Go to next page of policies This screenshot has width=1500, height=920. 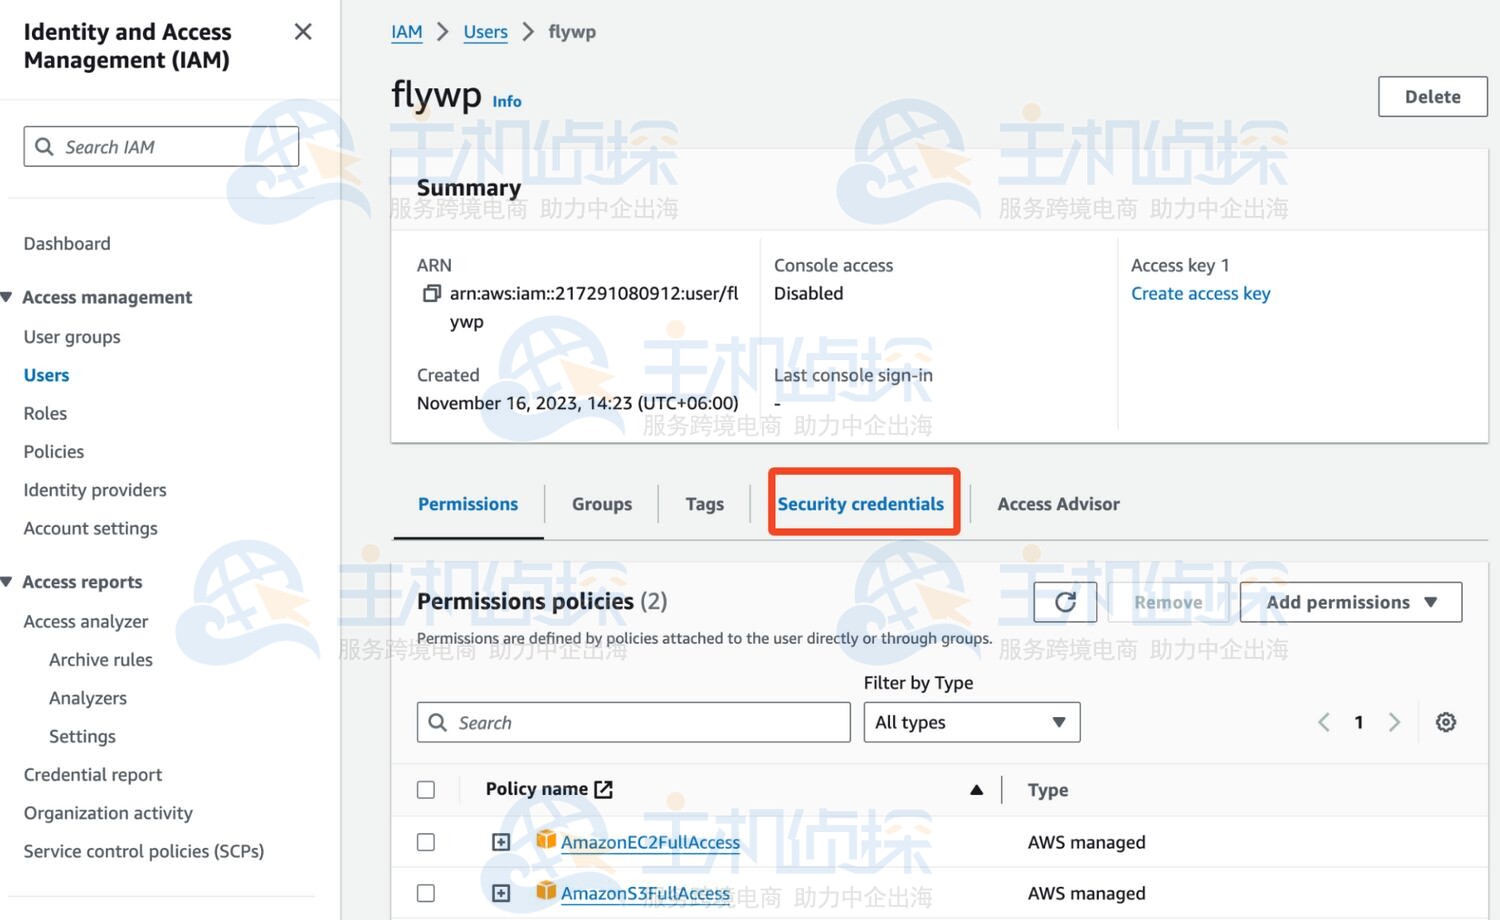pos(1394,722)
